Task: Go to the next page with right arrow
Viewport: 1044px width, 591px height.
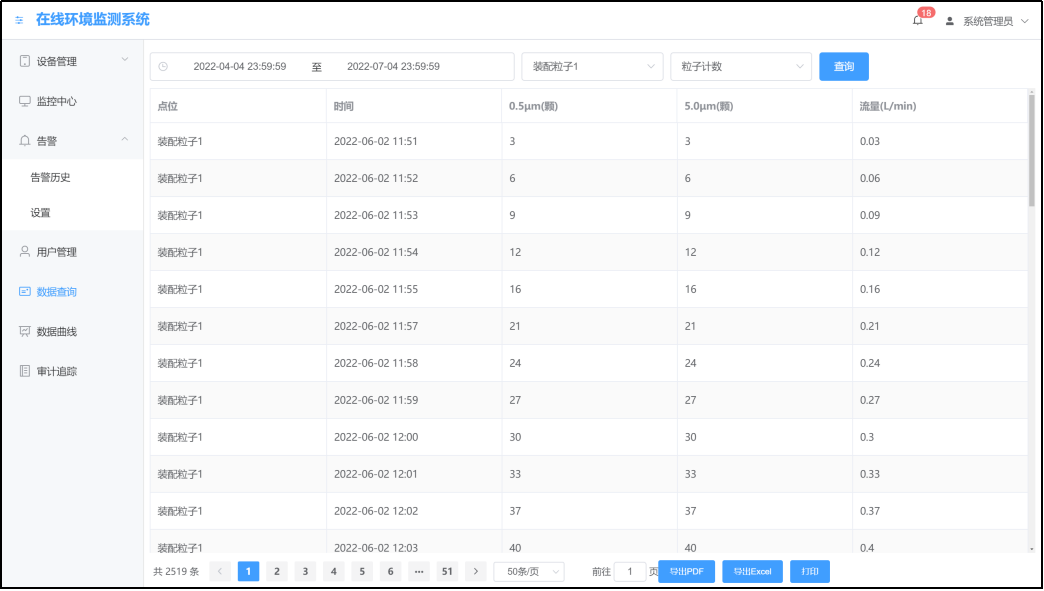Action: click(475, 572)
